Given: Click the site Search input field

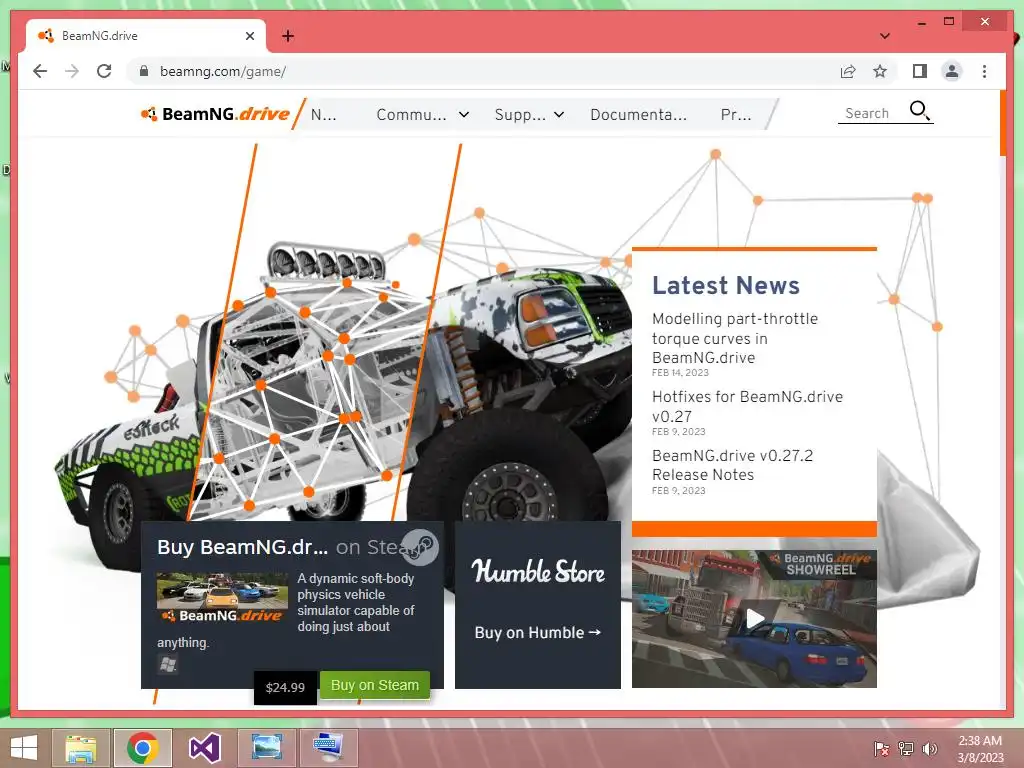Looking at the screenshot, I should pyautogui.click(x=872, y=113).
